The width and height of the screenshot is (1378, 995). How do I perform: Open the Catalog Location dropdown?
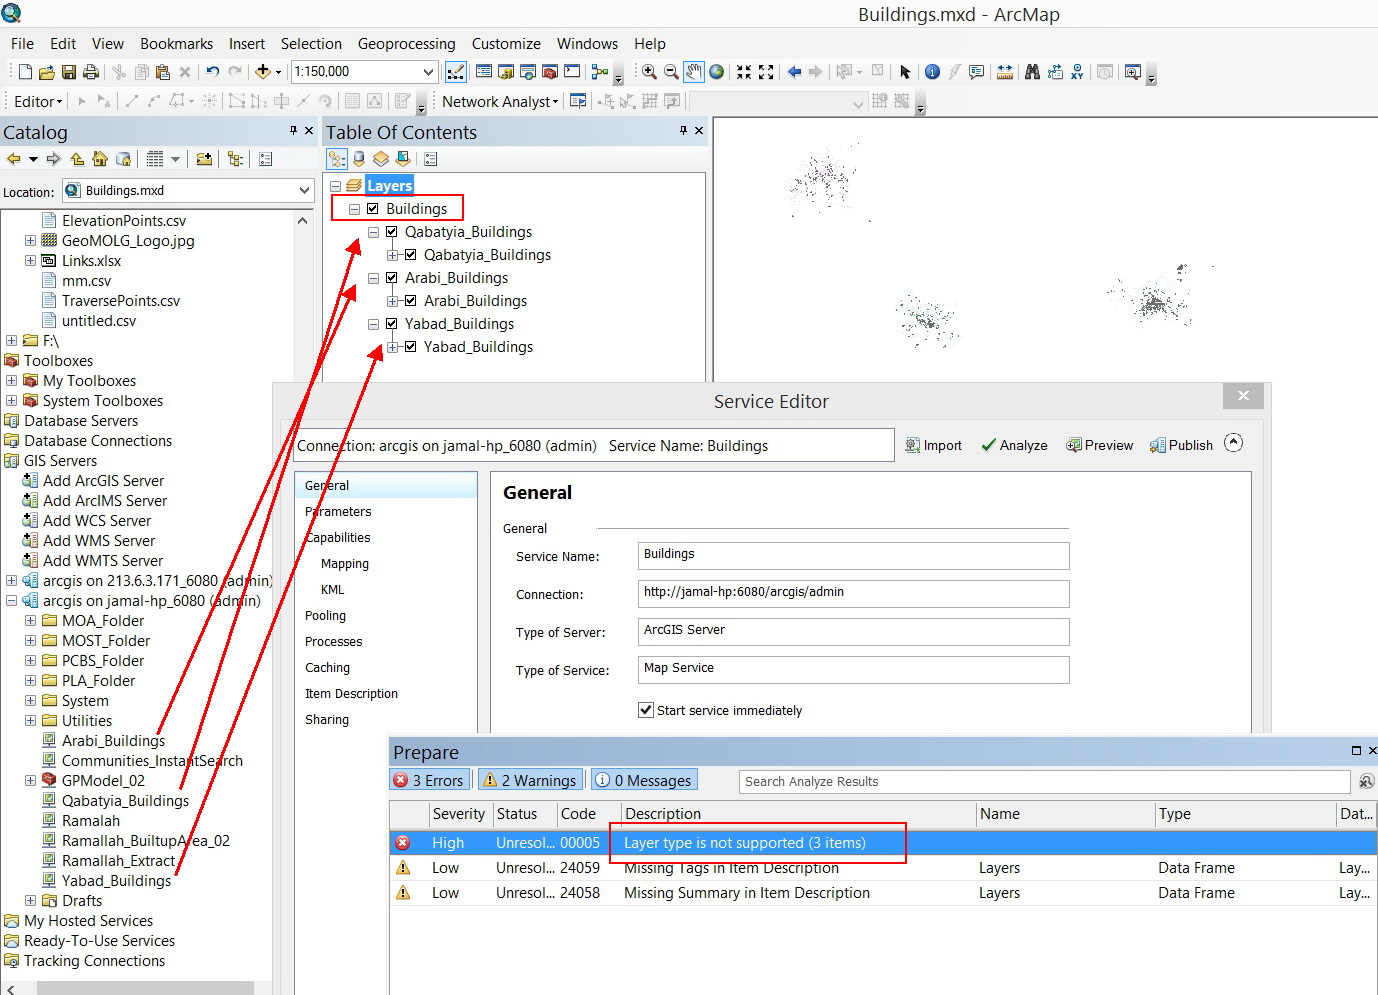coord(304,190)
